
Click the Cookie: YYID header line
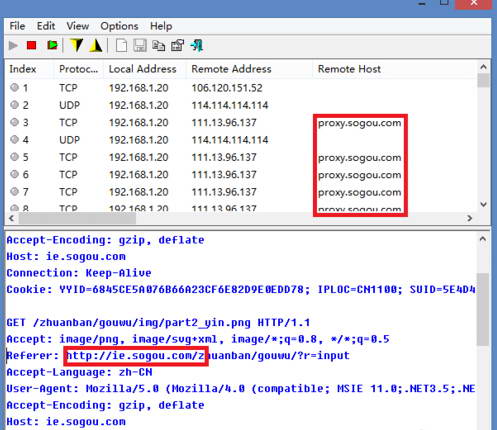pyautogui.click(x=241, y=289)
